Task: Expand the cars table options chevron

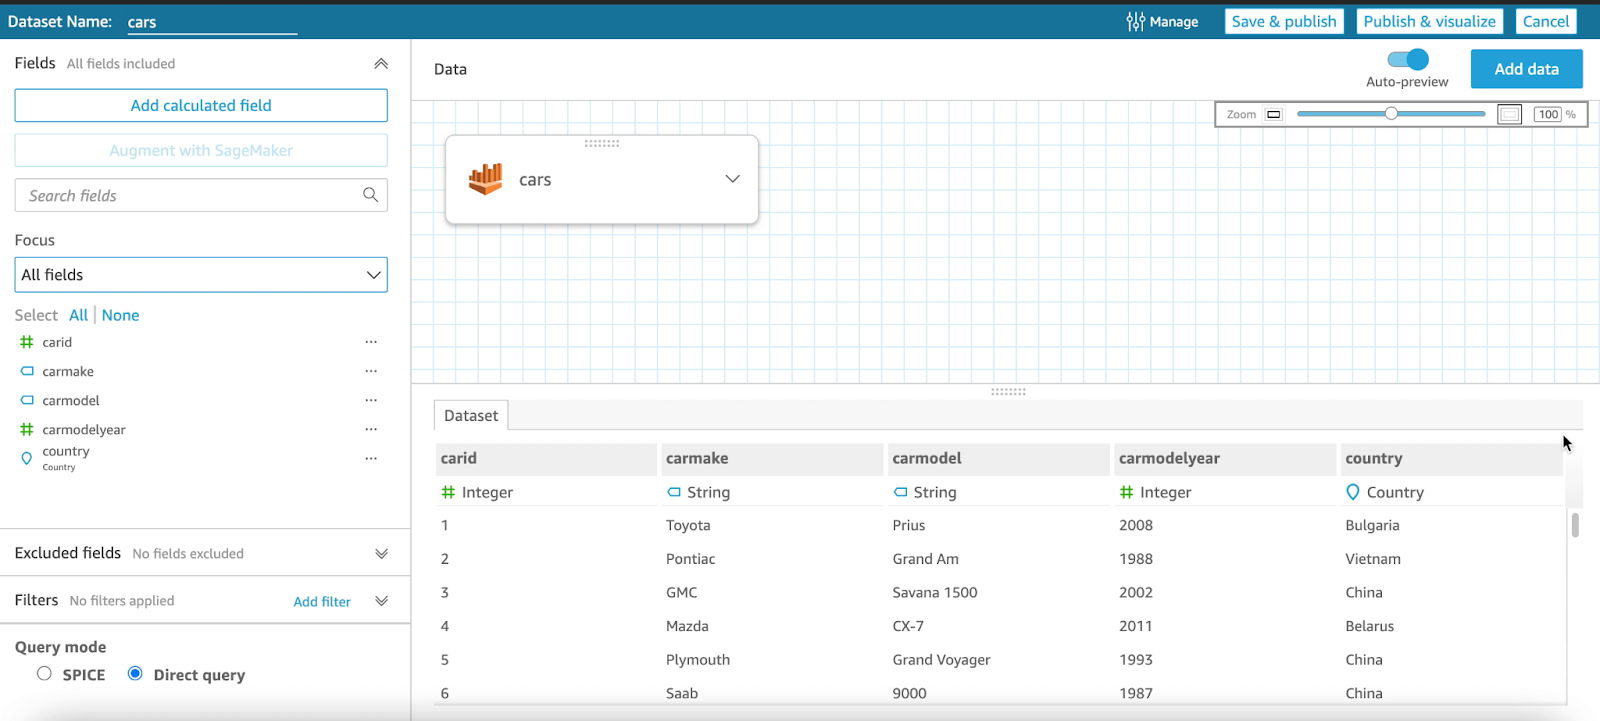Action: [732, 179]
